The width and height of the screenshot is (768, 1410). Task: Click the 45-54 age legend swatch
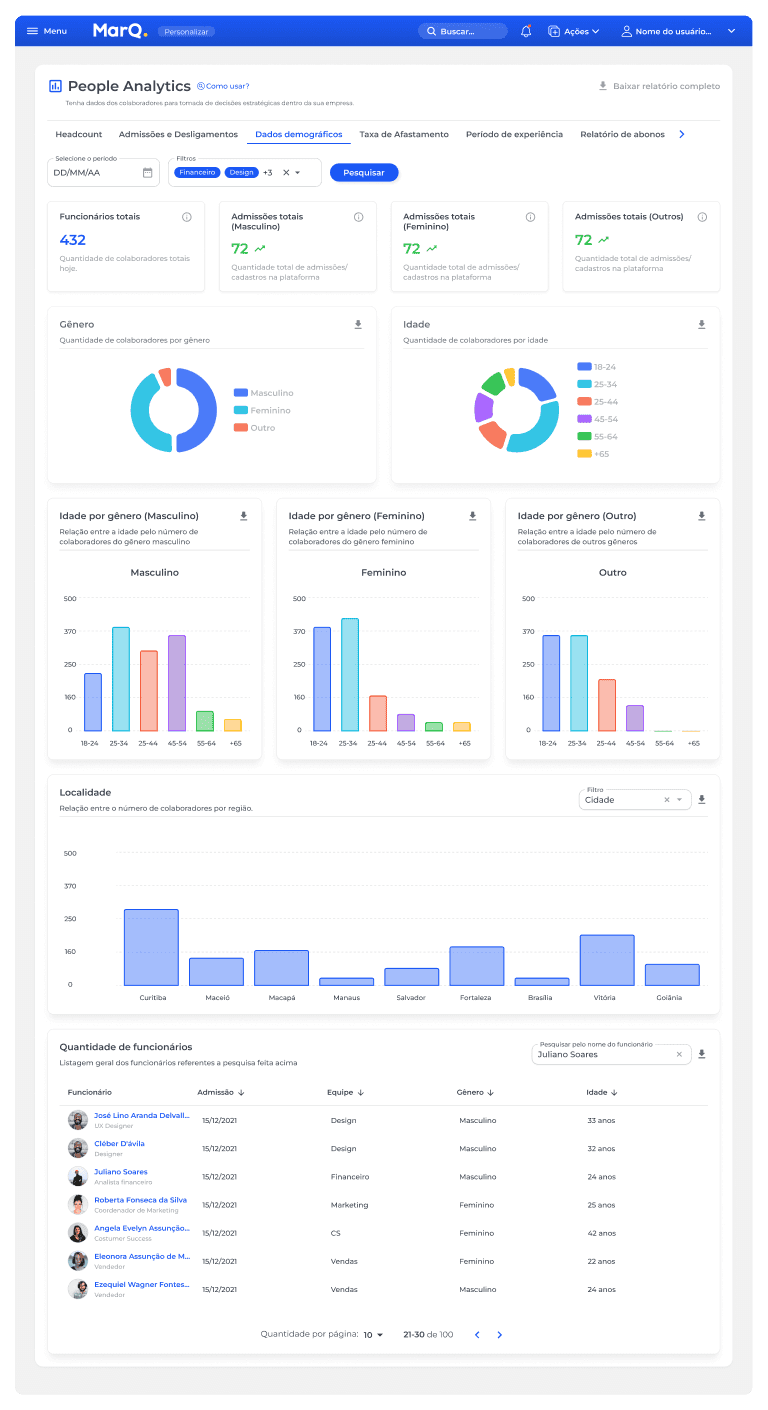click(584, 419)
